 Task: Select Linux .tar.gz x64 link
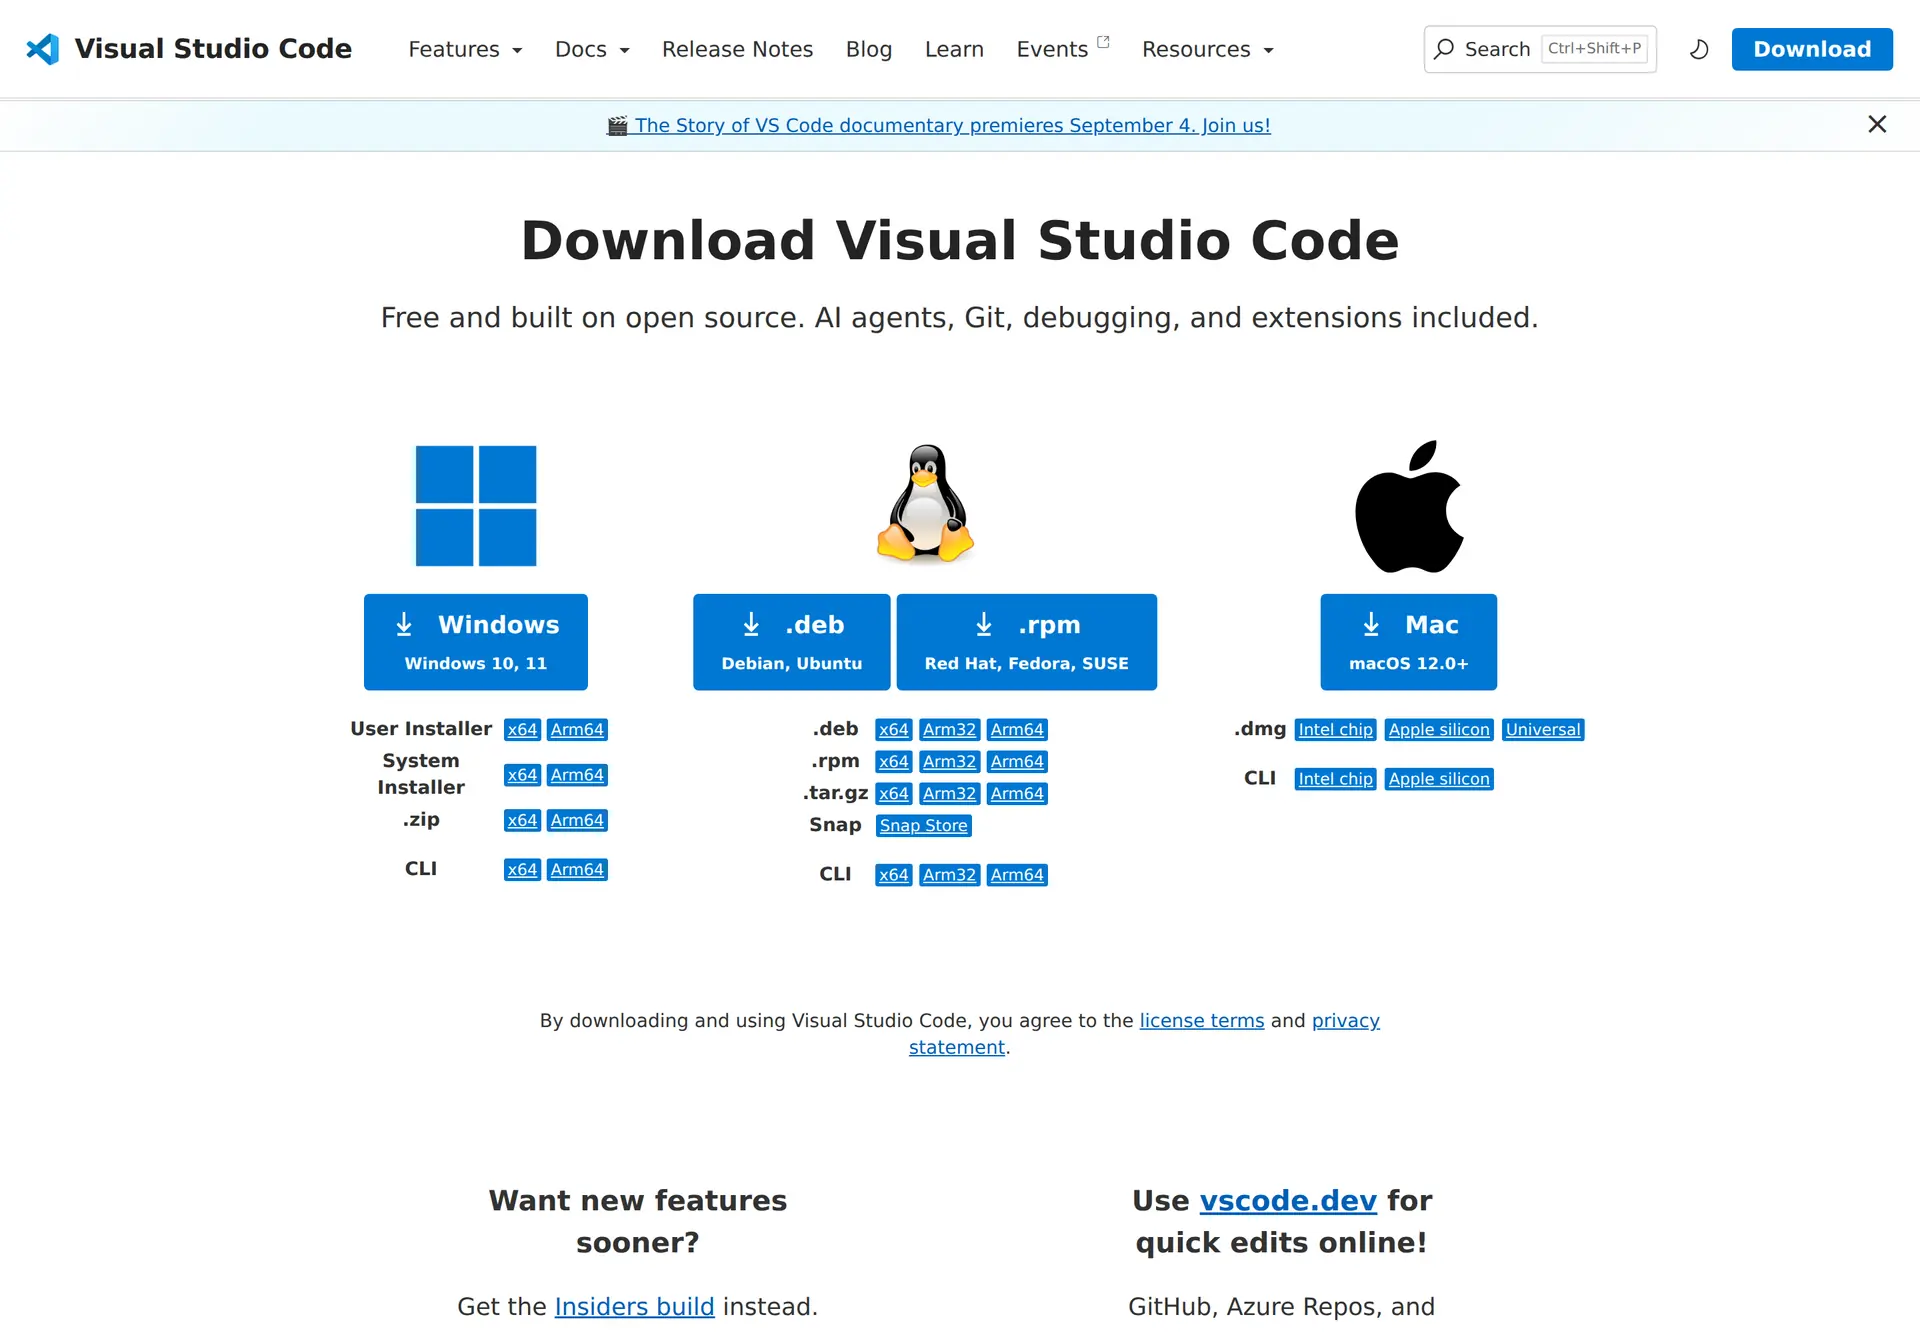tap(894, 794)
